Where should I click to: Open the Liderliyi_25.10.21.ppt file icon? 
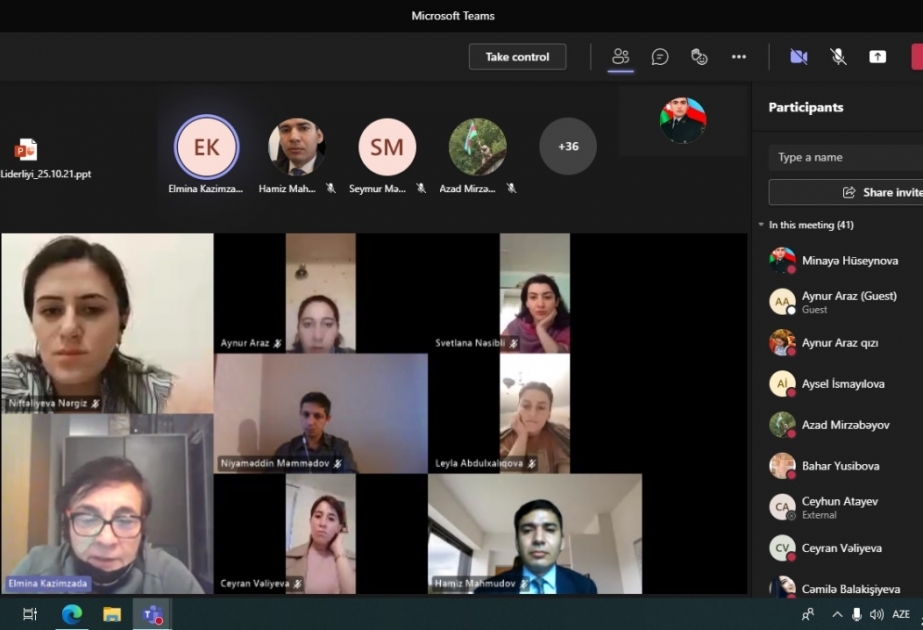[26, 150]
